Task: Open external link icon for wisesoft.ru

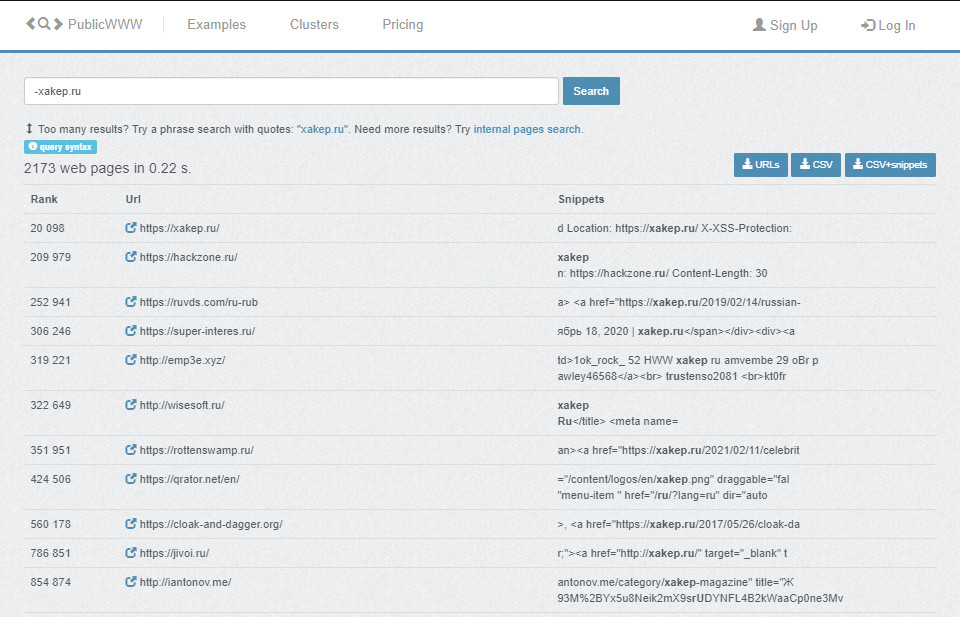Action: tap(130, 405)
